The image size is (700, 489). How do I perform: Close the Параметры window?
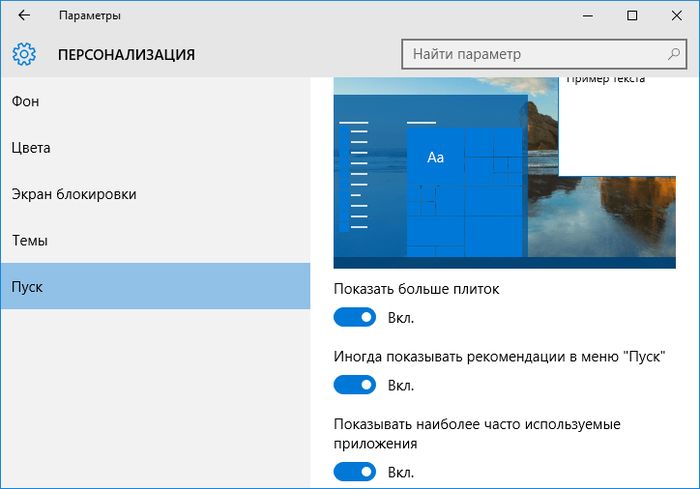[x=677, y=16]
